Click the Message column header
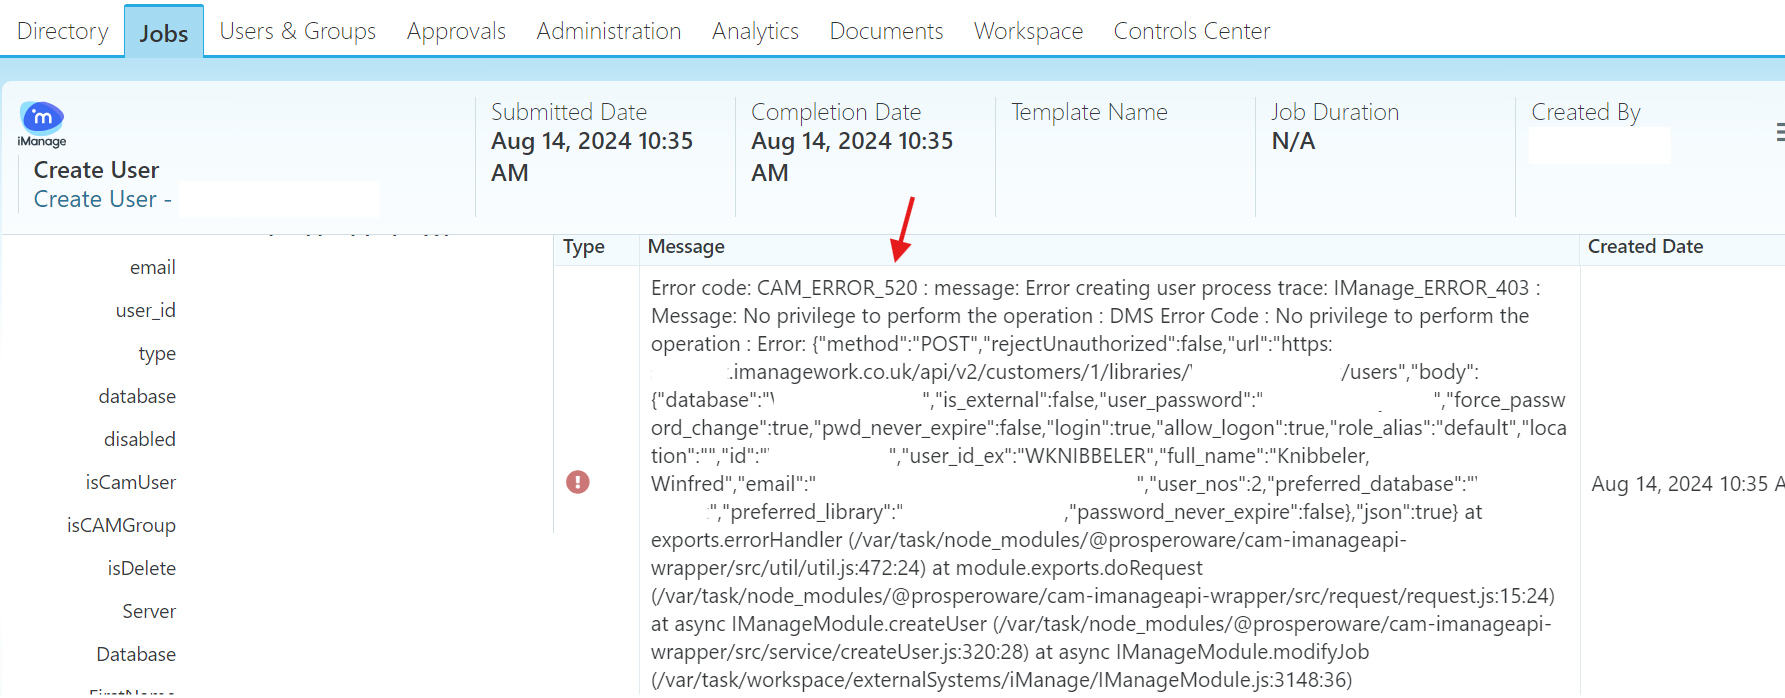 tap(686, 247)
